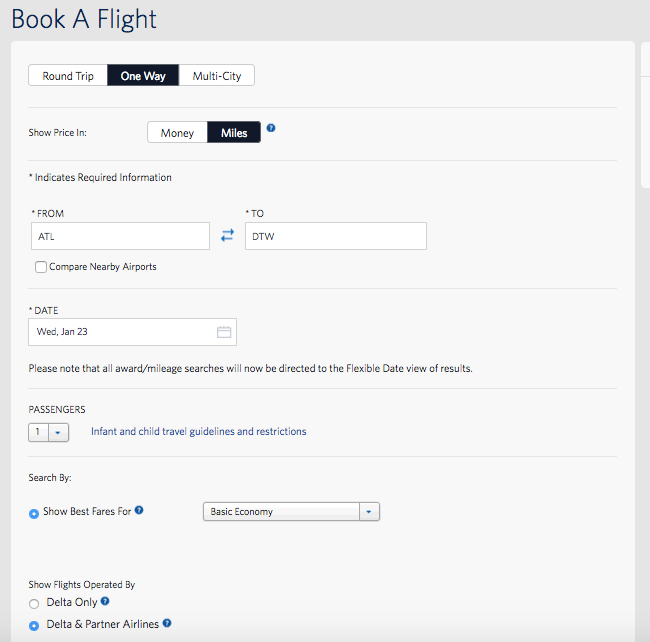Select the Show Best Fares For radio button
This screenshot has width=650, height=642.
35,512
